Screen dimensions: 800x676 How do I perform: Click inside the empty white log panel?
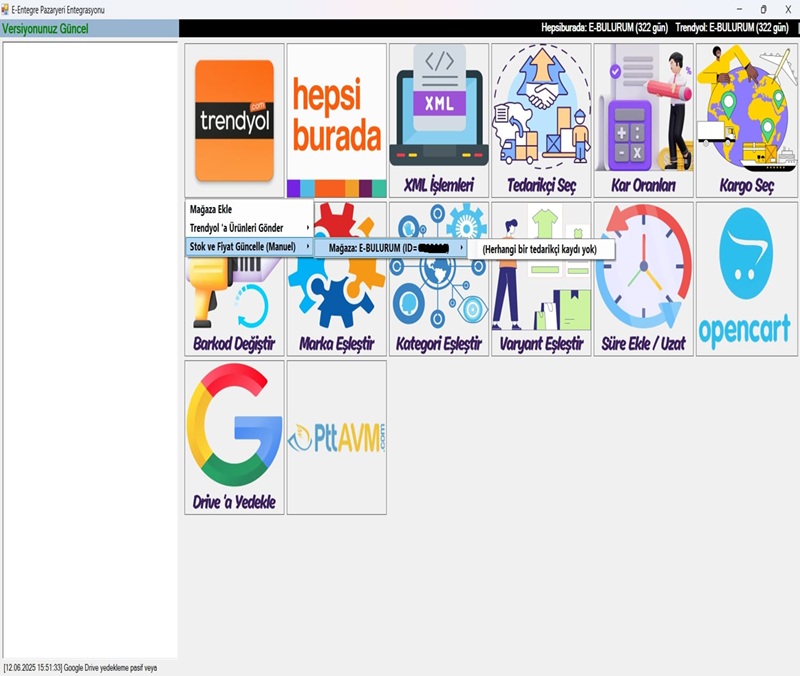tap(90, 350)
